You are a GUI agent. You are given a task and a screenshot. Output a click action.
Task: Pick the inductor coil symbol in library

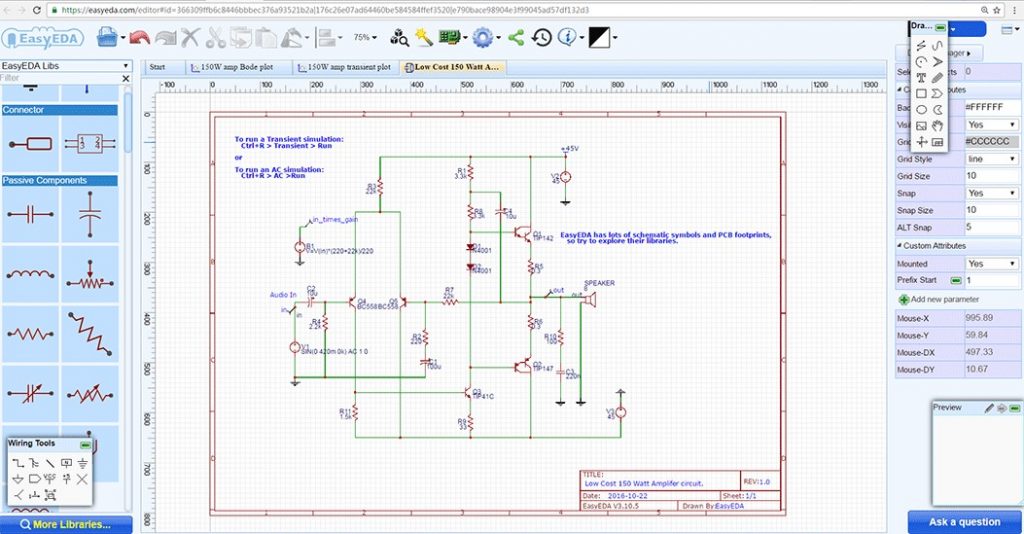(x=30, y=274)
